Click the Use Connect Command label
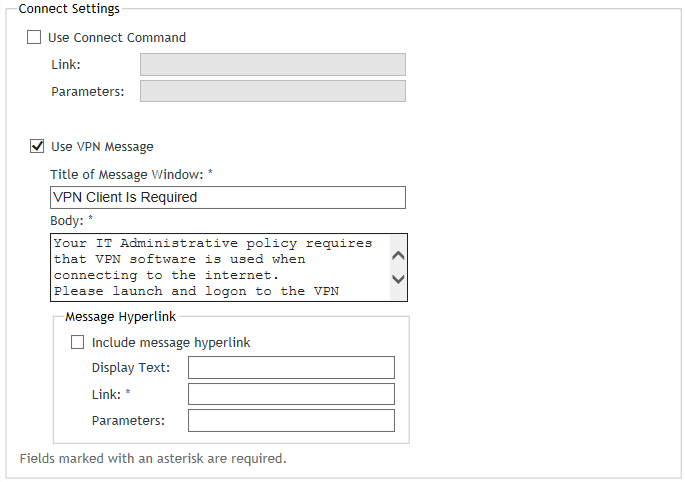685x482 pixels. (117, 38)
